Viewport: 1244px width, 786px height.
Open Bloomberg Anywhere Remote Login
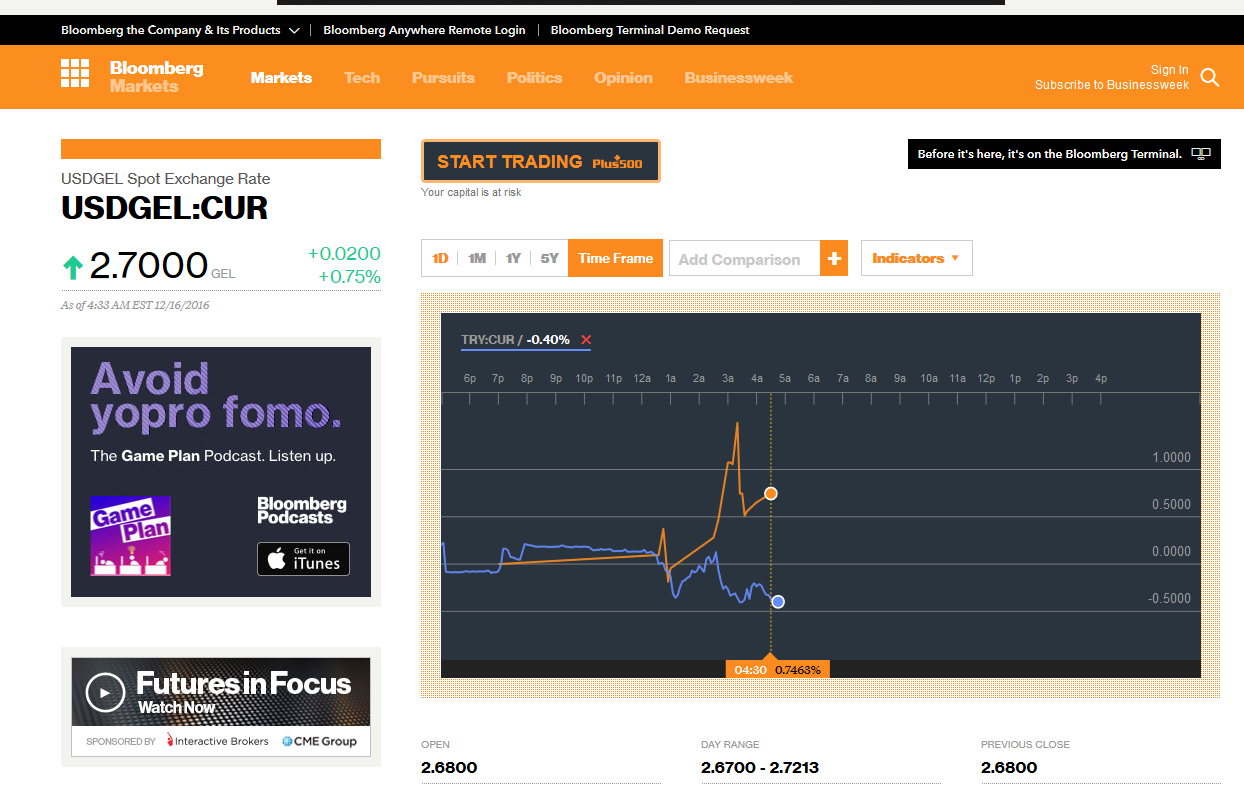(x=424, y=30)
